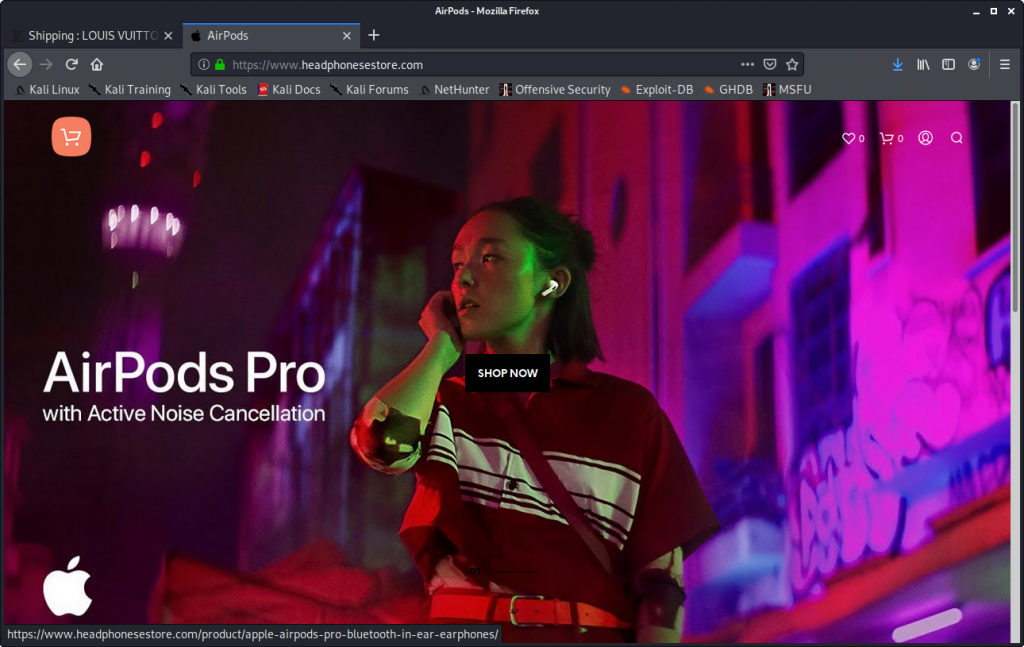Toggle the sidebar view
1024x647 pixels.
(x=948, y=64)
